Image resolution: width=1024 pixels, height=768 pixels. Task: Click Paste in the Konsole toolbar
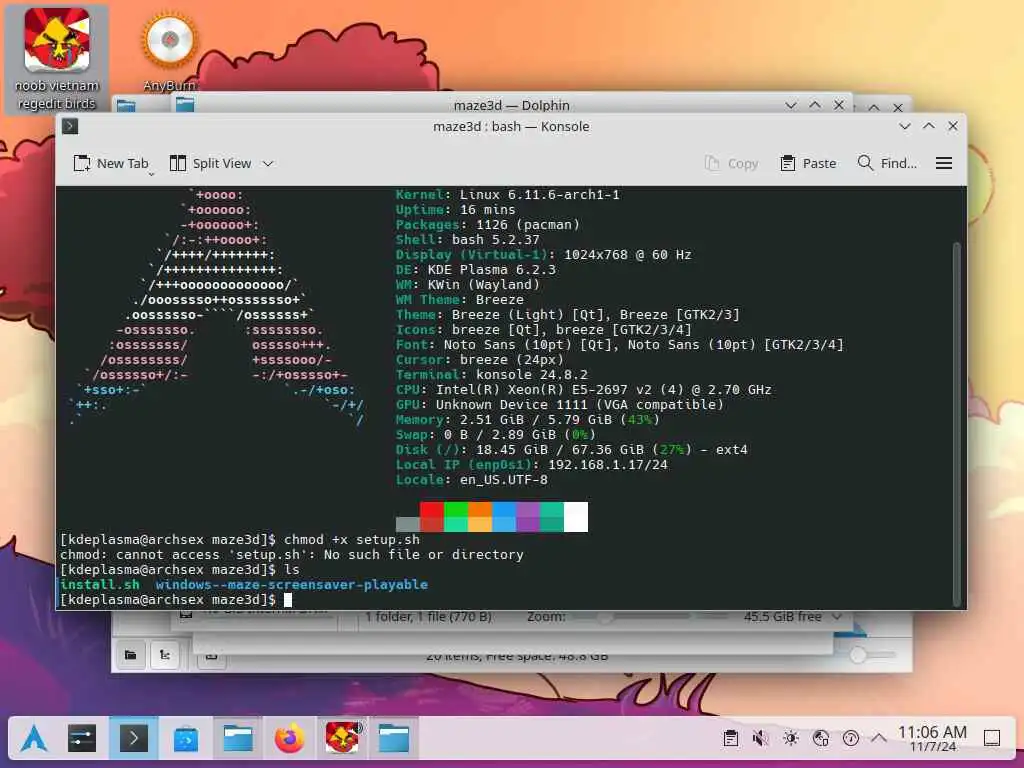808,163
